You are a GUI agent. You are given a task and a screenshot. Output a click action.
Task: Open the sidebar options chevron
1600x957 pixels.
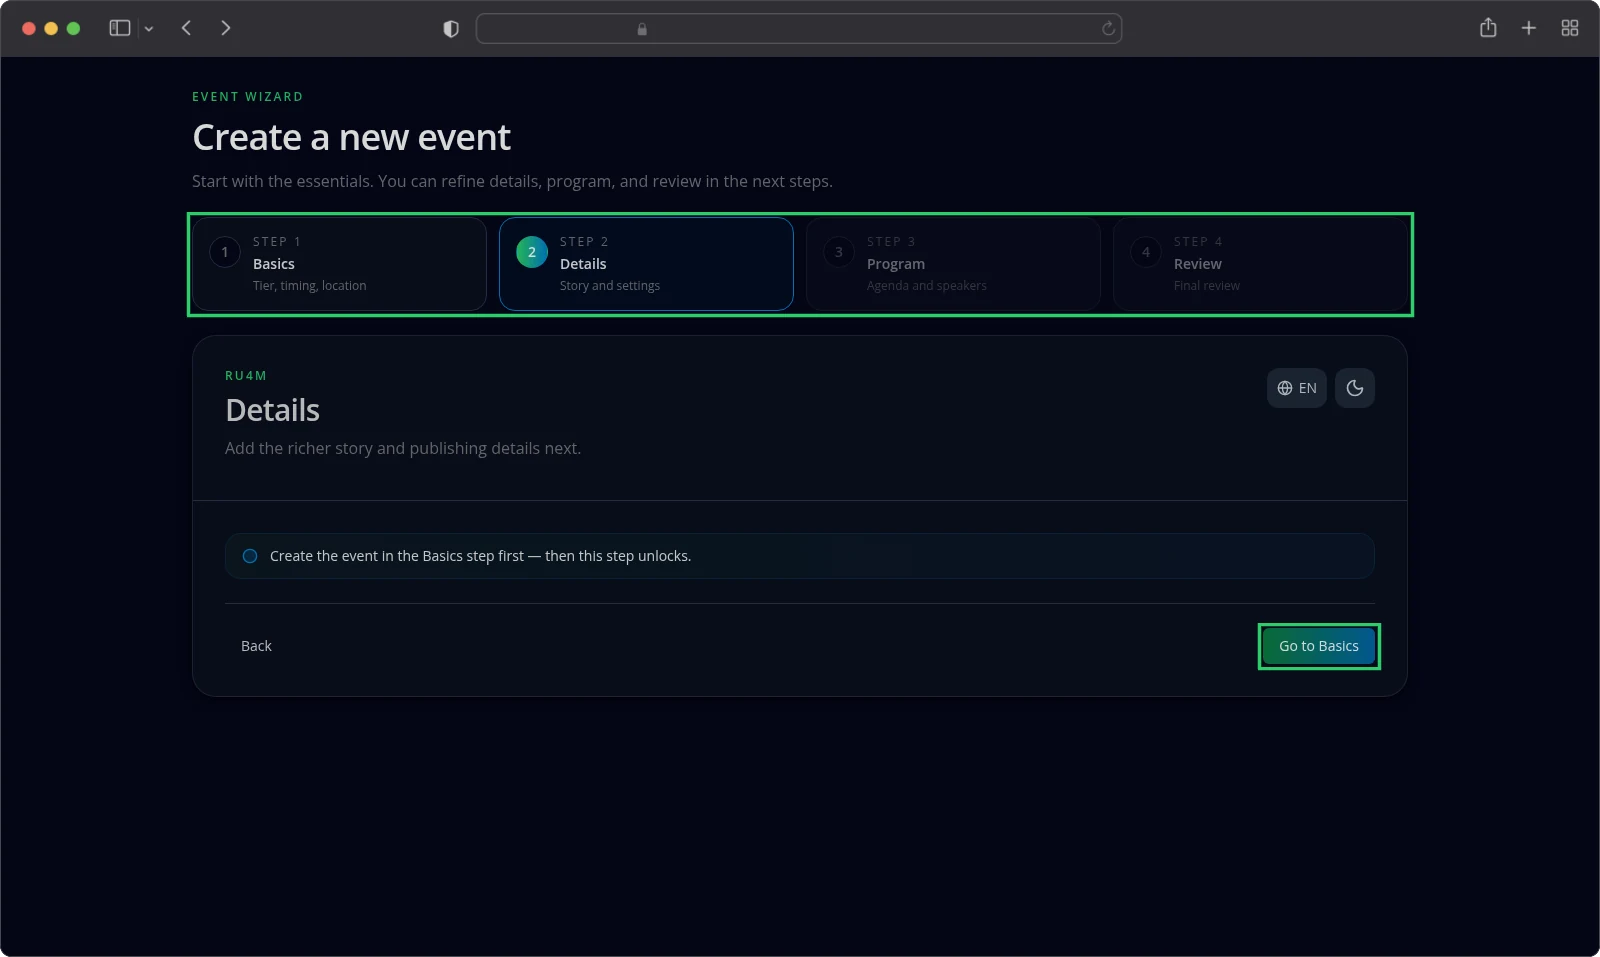pos(149,29)
